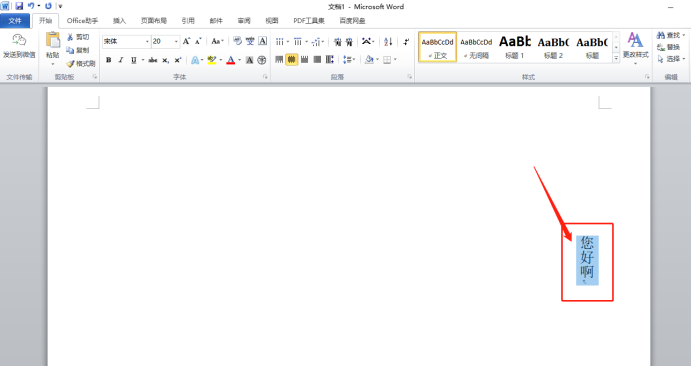
Task: Click the Decrease Indent icon
Action: point(338,42)
